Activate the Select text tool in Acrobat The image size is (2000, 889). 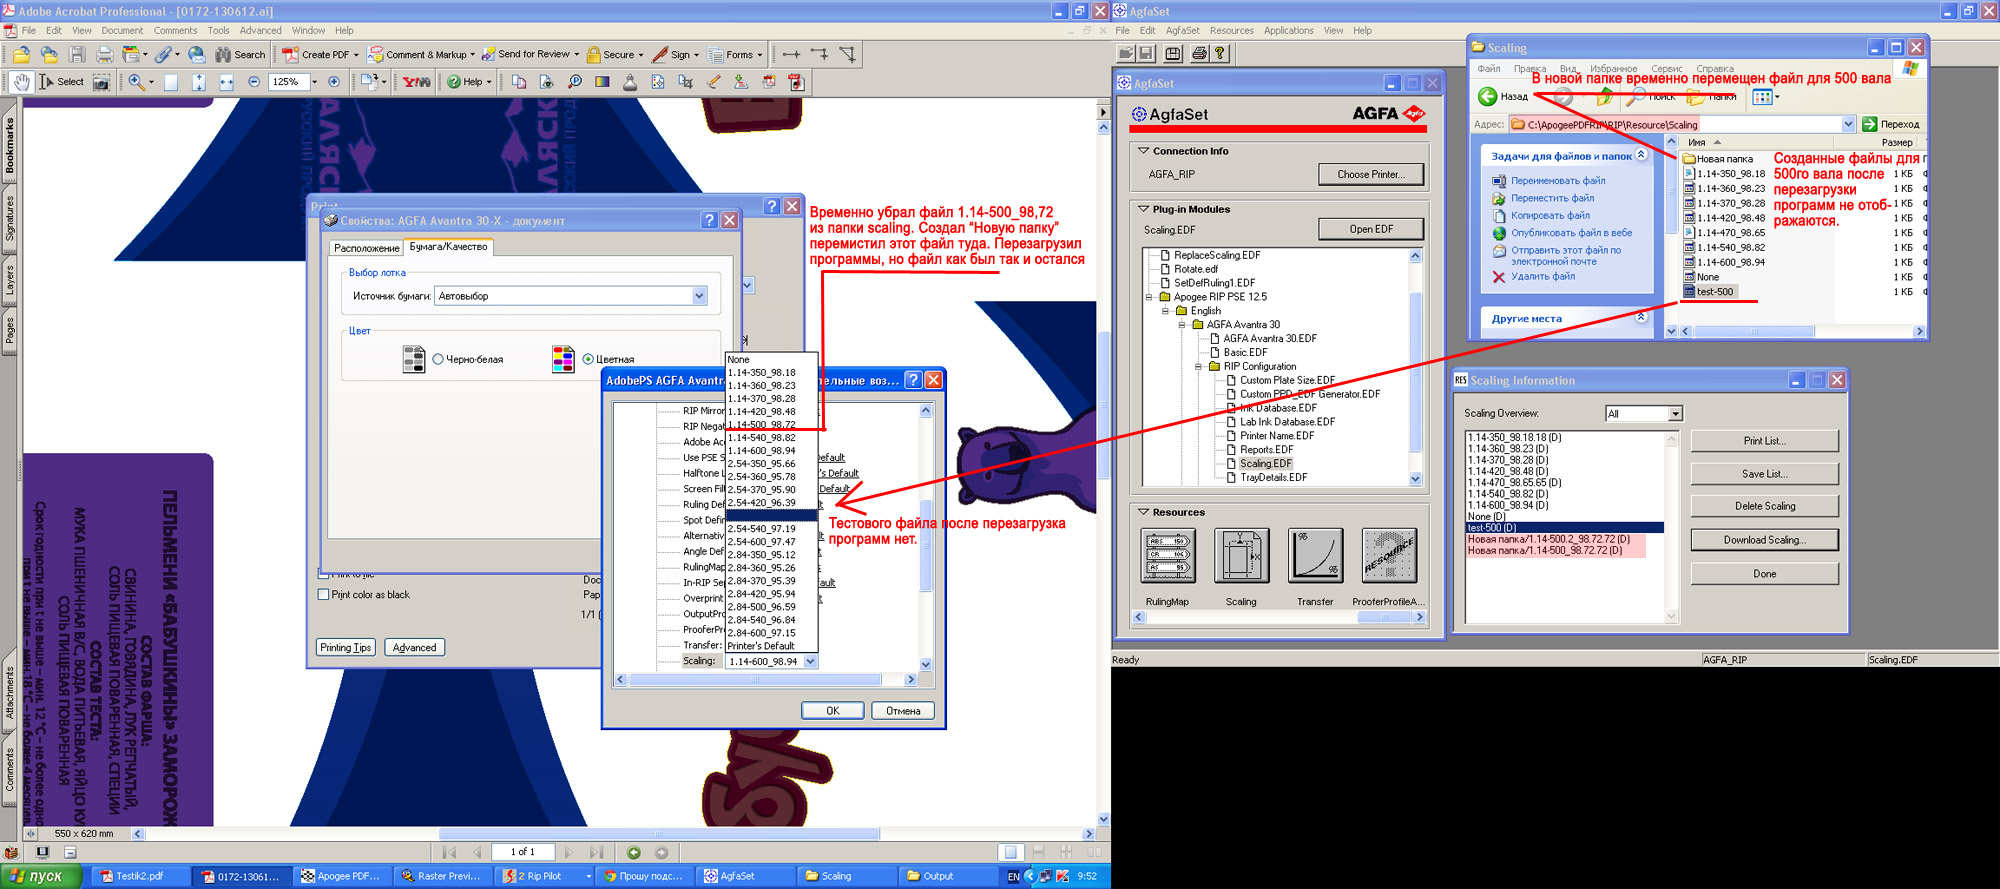(61, 82)
